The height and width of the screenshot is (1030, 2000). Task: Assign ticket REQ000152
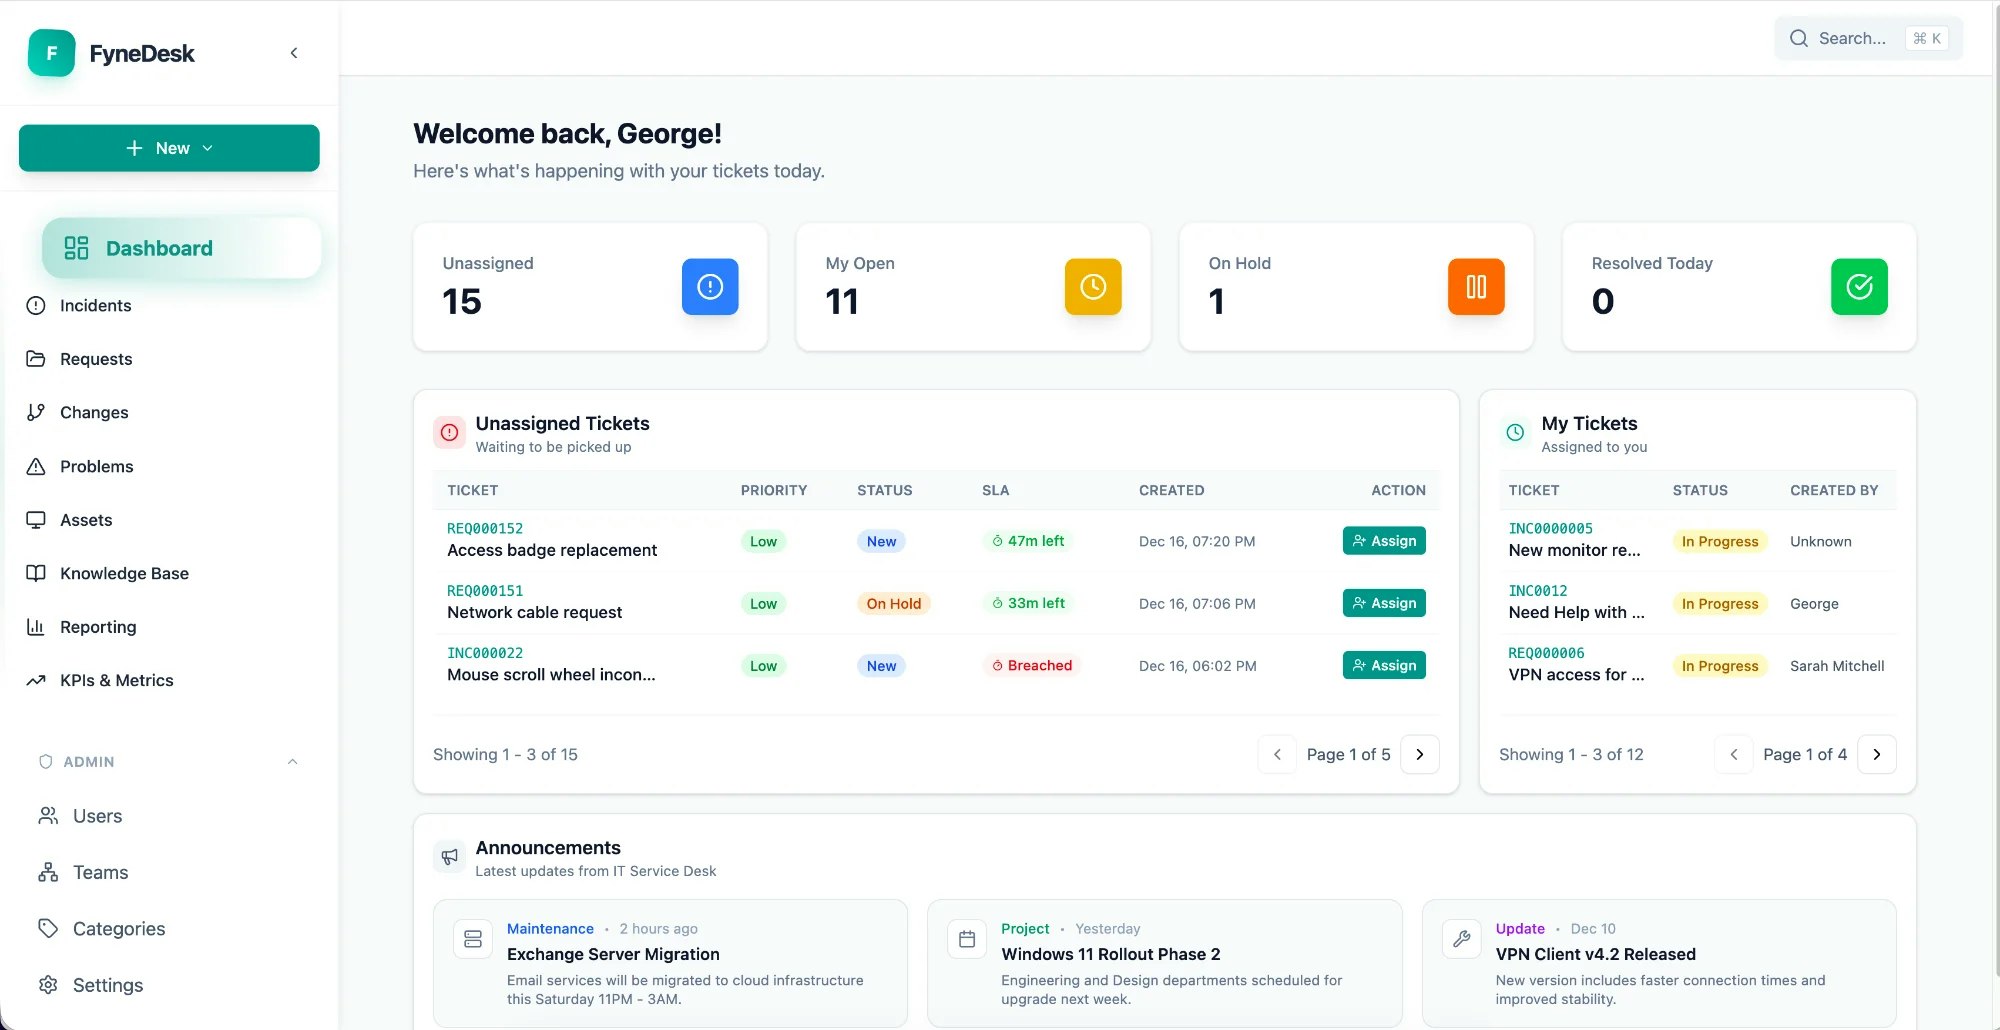point(1384,540)
